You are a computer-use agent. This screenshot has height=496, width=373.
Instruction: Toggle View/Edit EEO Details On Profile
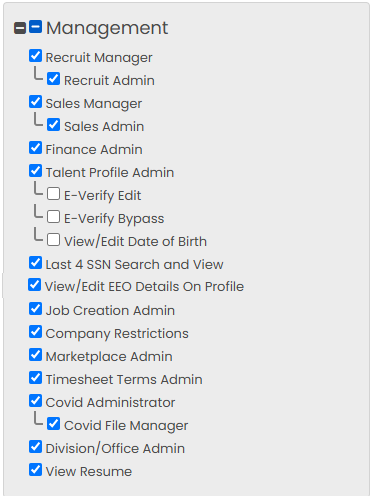pyautogui.click(x=35, y=285)
